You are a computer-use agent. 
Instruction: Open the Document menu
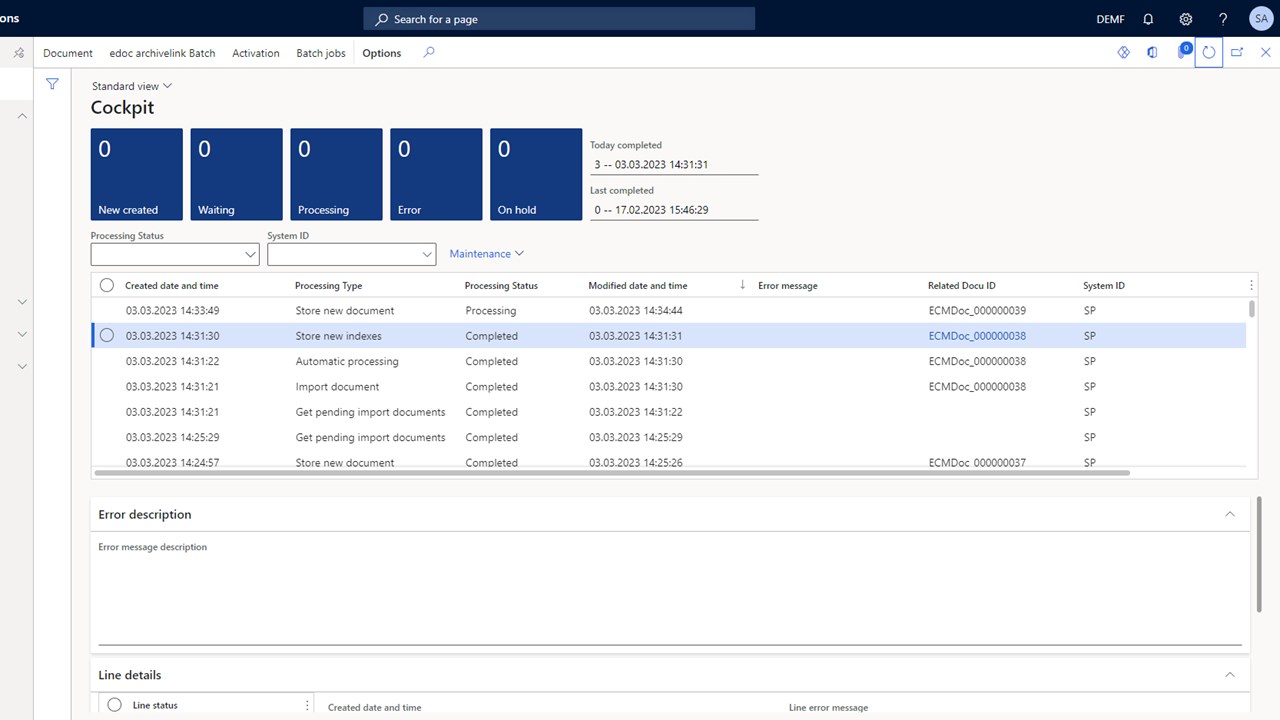pos(68,53)
